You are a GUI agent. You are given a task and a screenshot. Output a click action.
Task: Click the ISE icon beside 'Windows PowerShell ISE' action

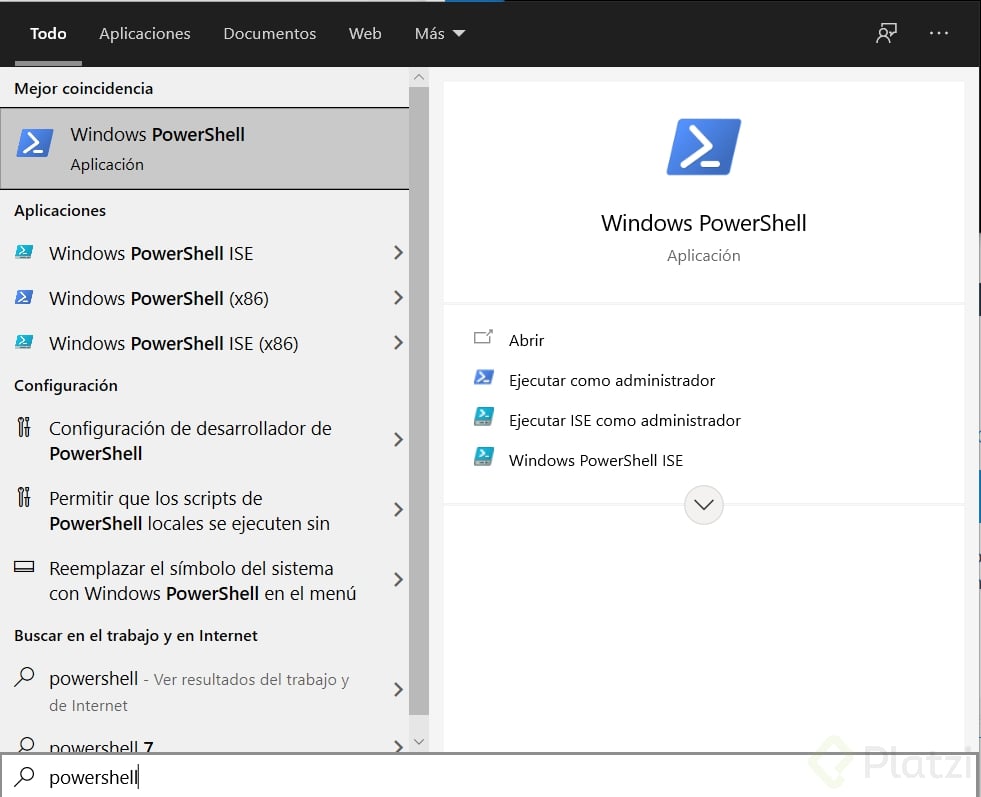pyautogui.click(x=483, y=457)
